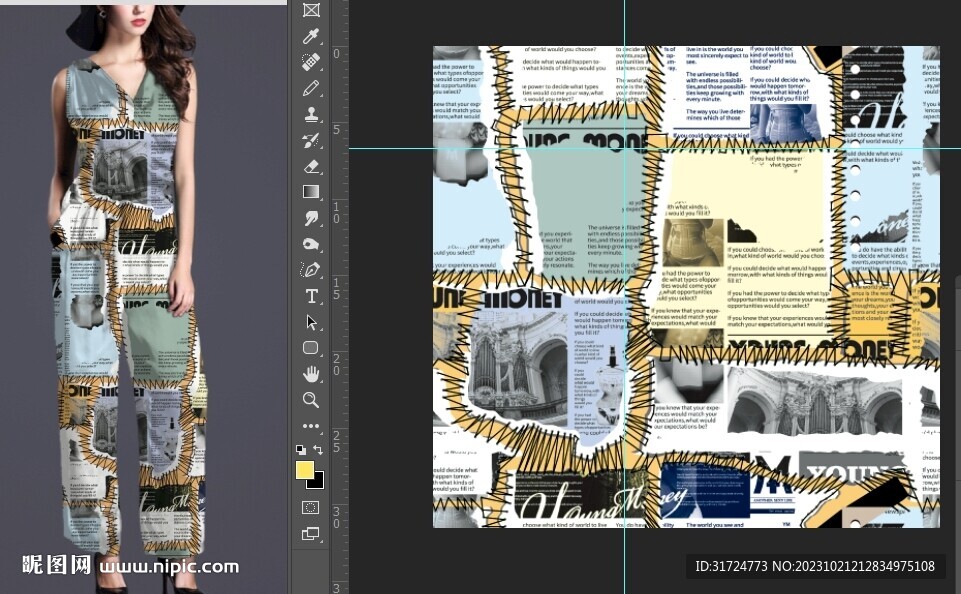The width and height of the screenshot is (961, 594).
Task: Select the Type tool
Action: [311, 296]
